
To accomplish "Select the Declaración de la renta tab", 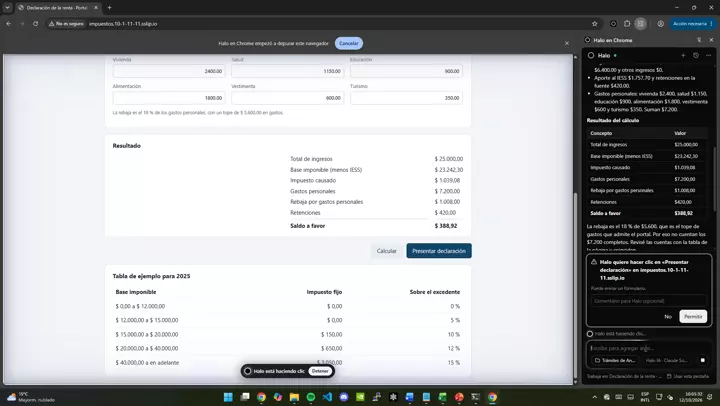I will click(56, 8).
